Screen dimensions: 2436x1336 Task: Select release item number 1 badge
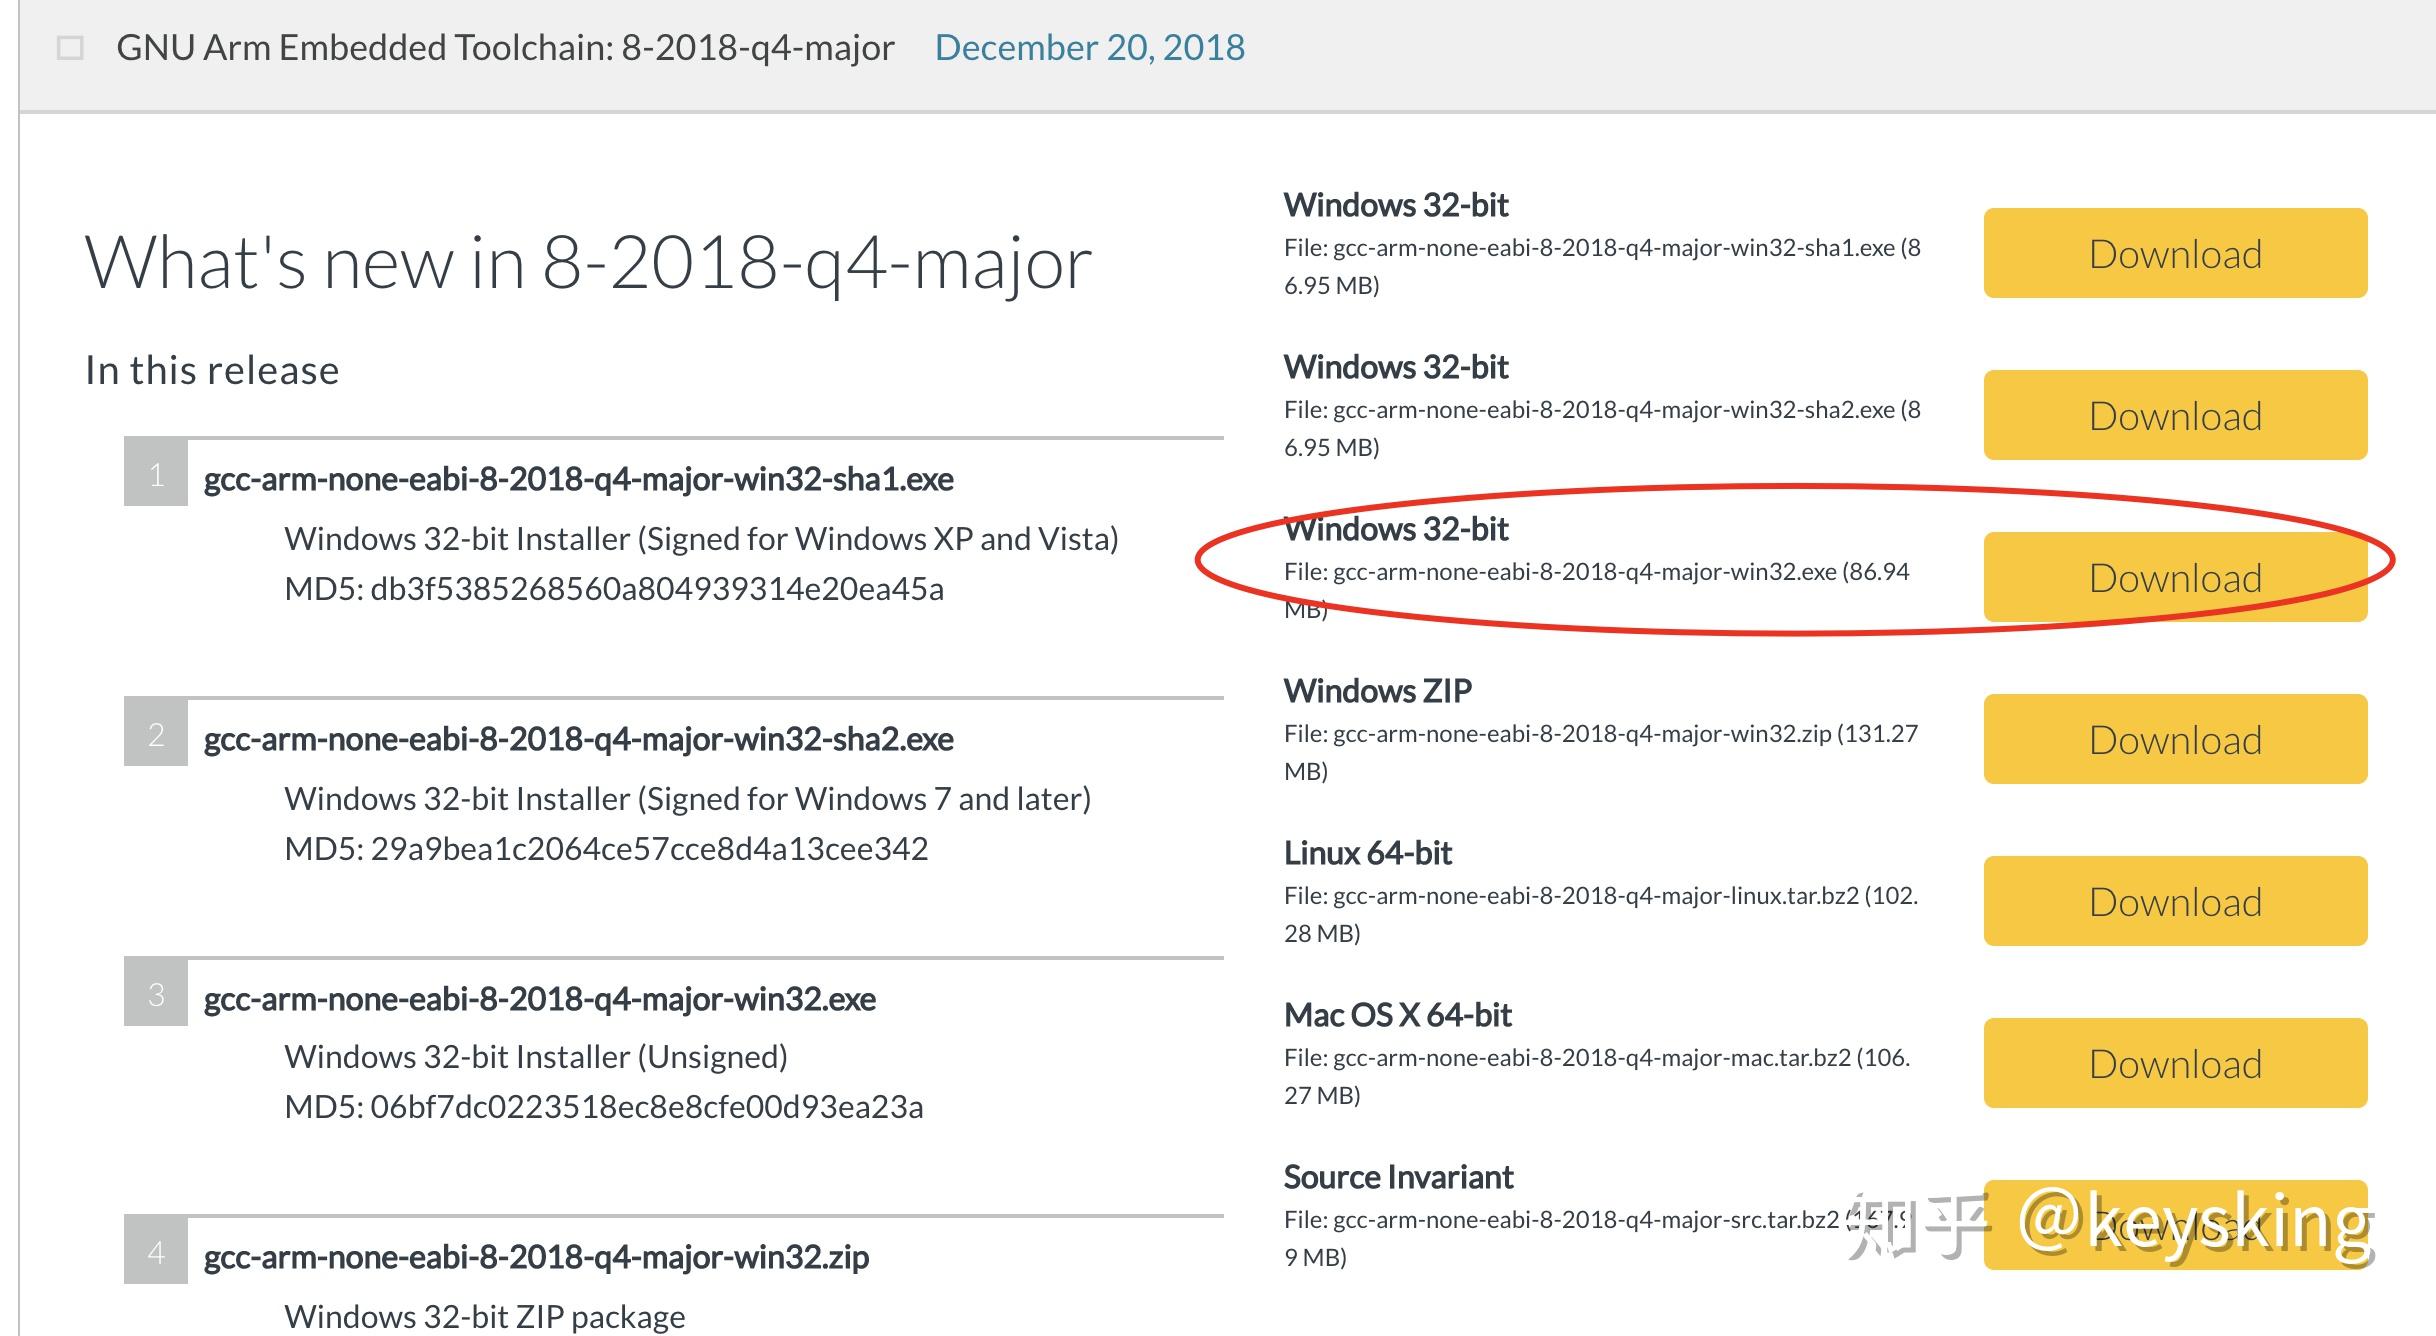tap(156, 473)
